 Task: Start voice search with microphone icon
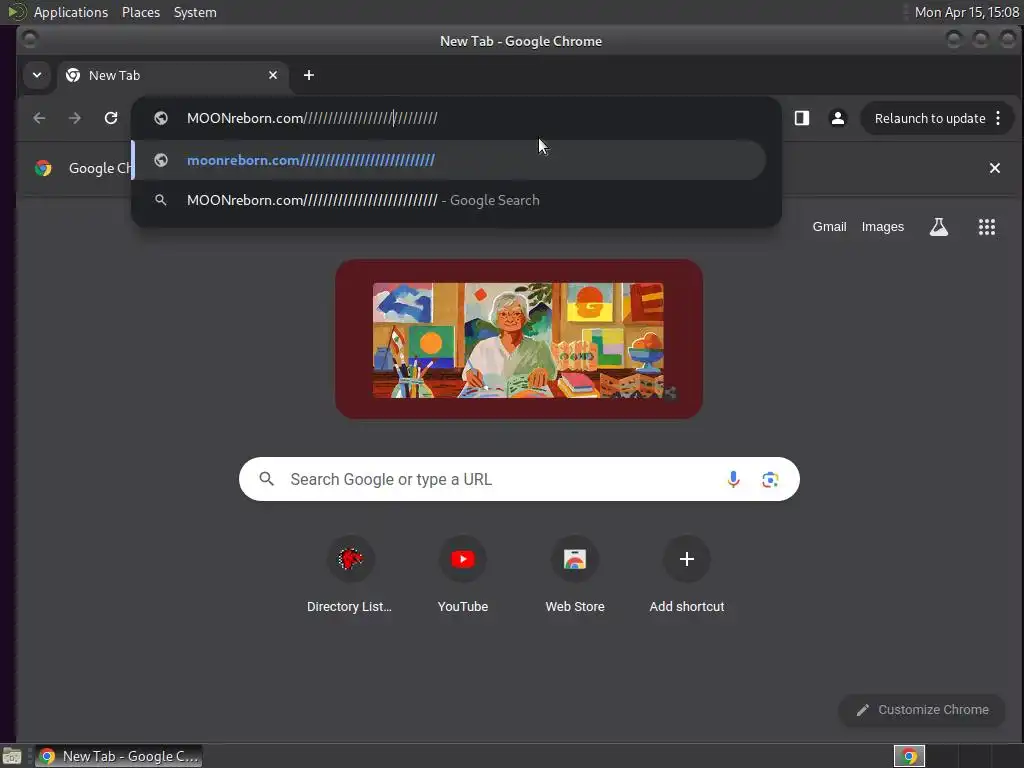[733, 479]
